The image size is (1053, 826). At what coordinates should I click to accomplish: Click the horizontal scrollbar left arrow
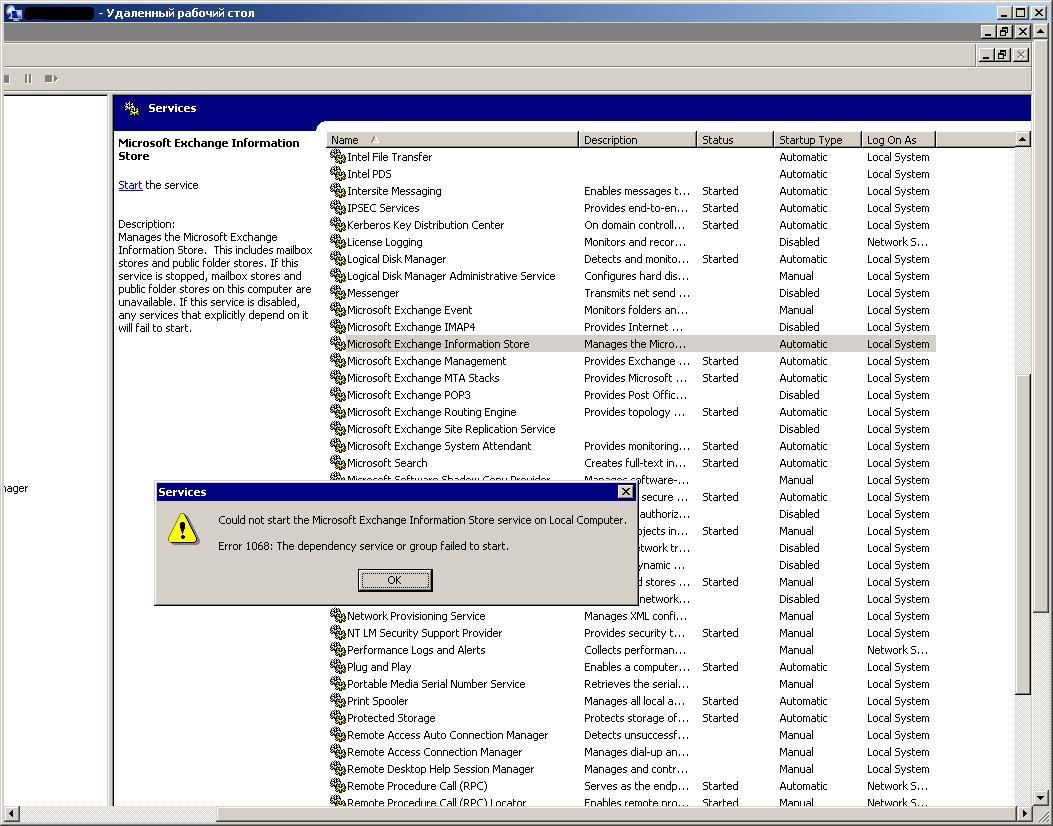pos(10,814)
